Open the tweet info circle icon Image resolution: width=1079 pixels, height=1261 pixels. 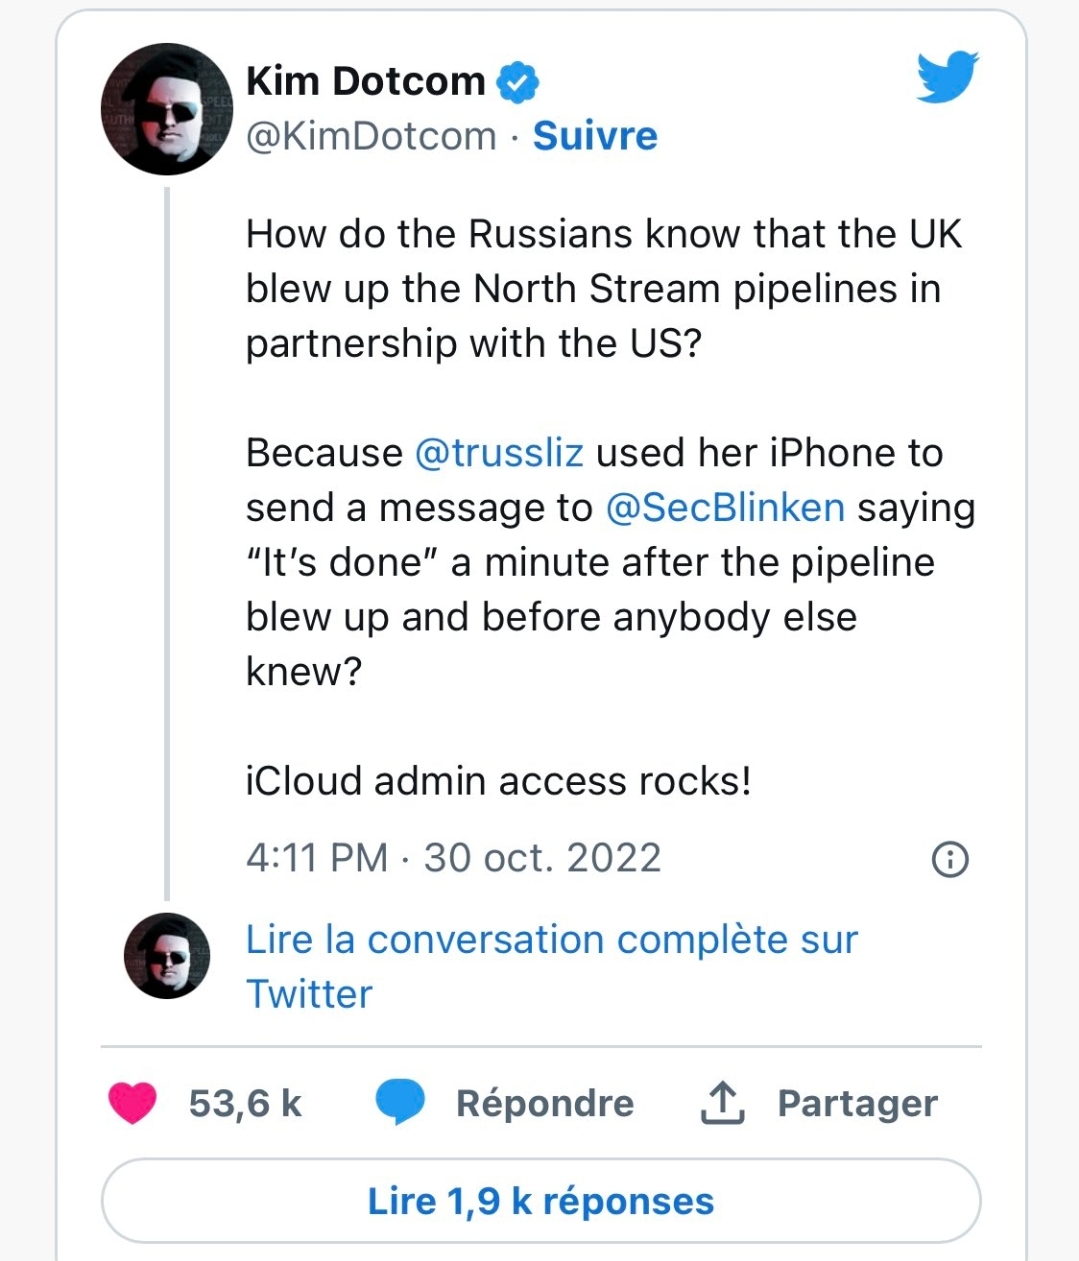tap(949, 859)
